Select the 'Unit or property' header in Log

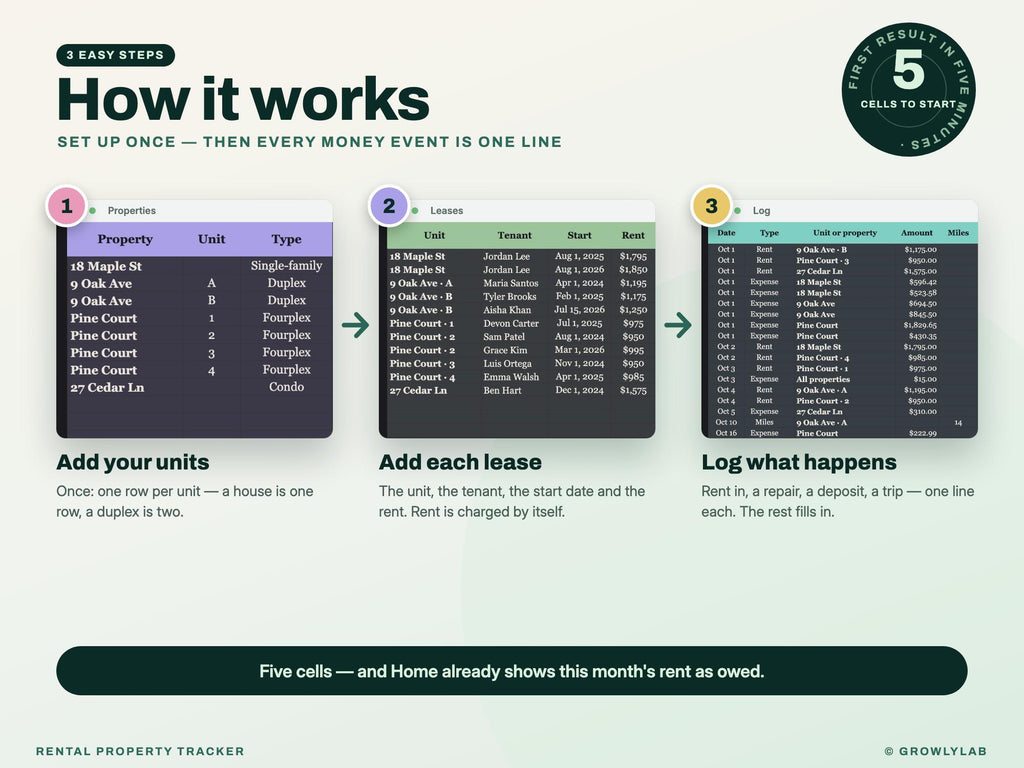coord(844,232)
